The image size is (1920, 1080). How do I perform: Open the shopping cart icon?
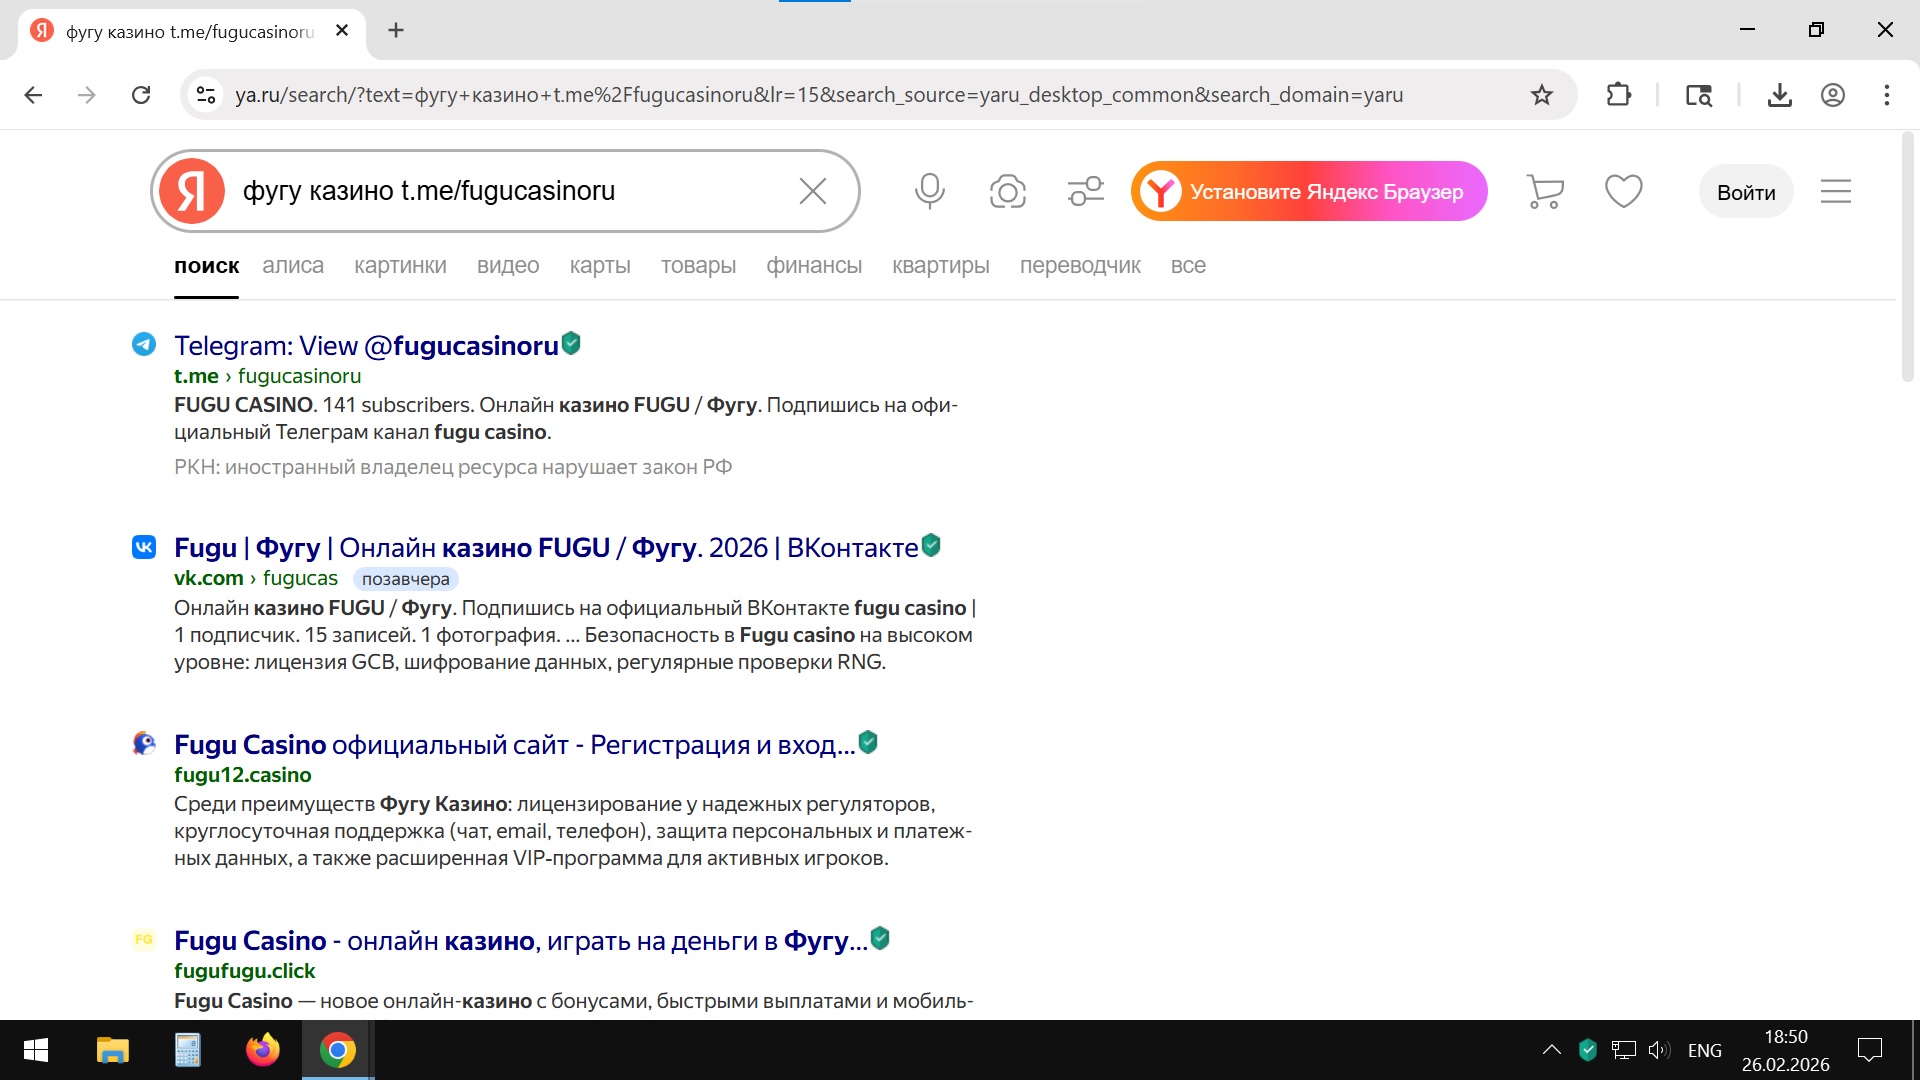pyautogui.click(x=1545, y=191)
